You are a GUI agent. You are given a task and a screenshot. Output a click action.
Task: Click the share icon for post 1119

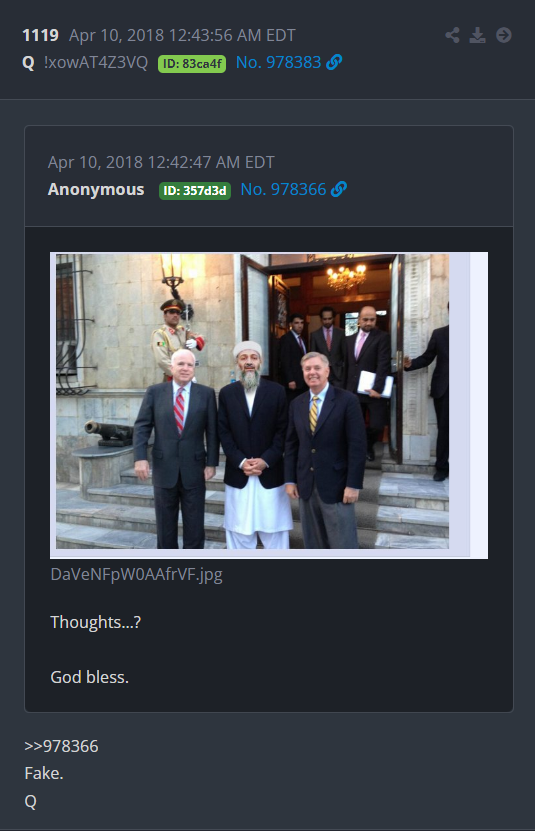(x=452, y=35)
